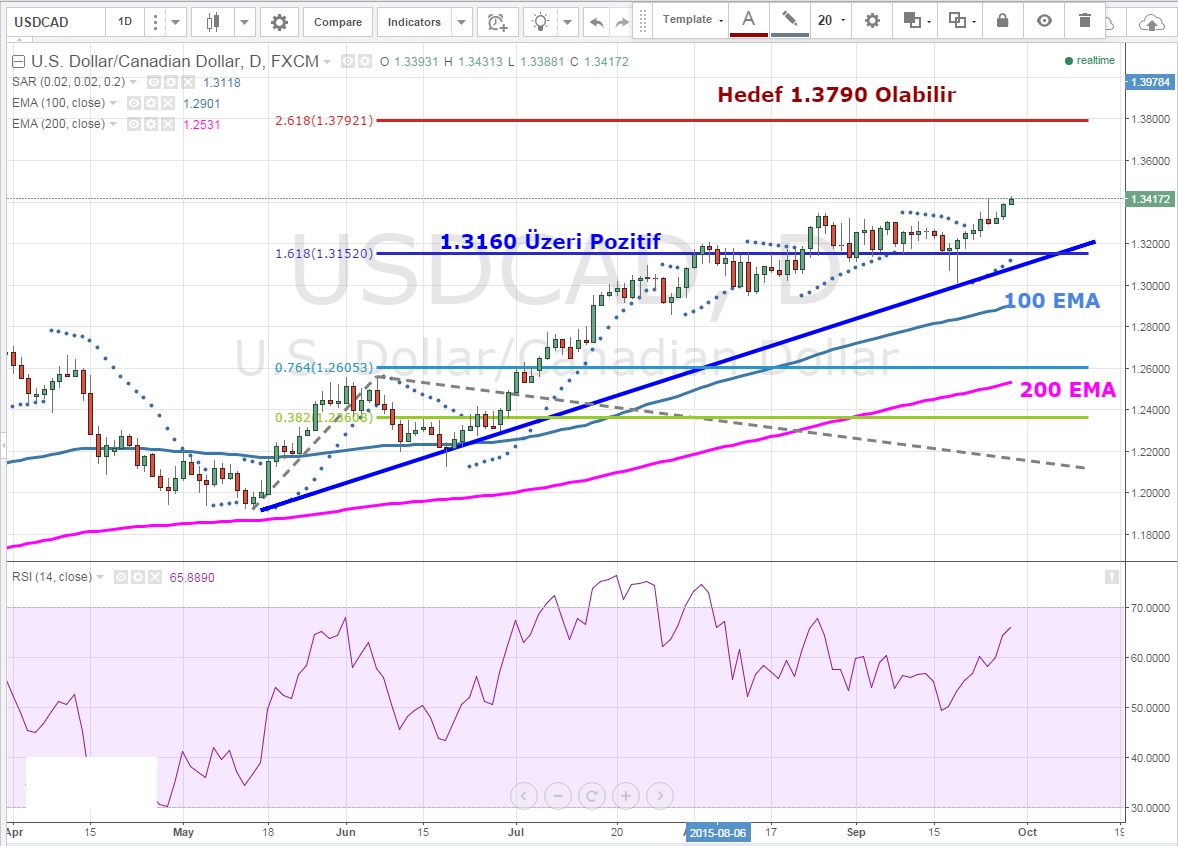Screen dimensions: 1178x846
Task: Toggle visibility with the eye icon
Action: pyautogui.click(x=1044, y=20)
